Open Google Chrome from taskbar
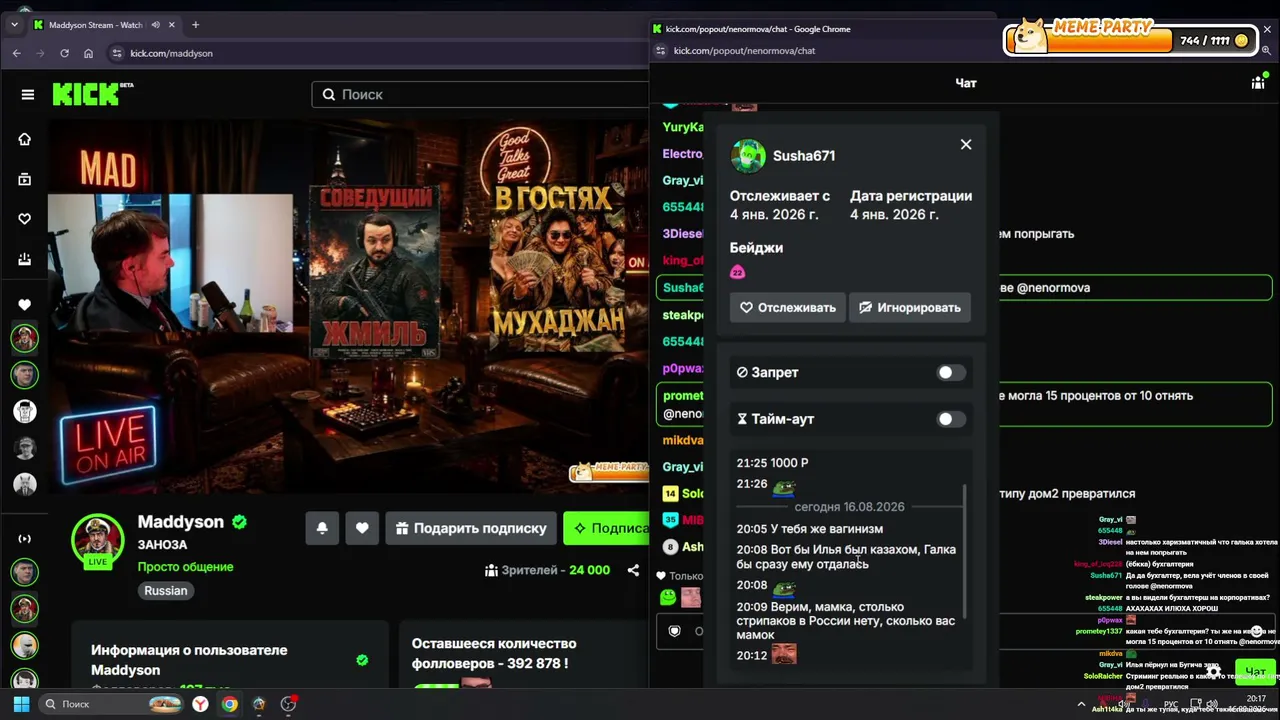Viewport: 1280px width, 720px height. pyautogui.click(x=230, y=704)
